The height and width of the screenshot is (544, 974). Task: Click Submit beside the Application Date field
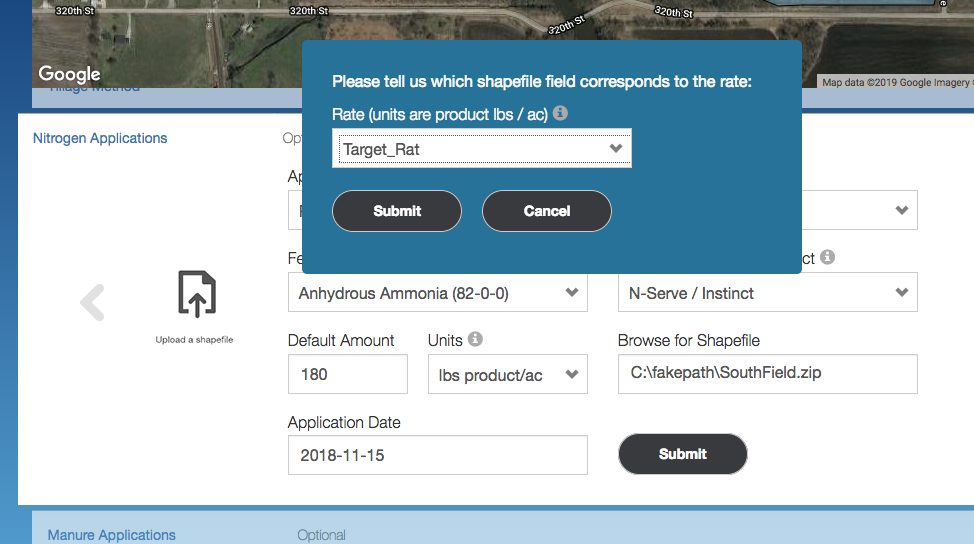(683, 454)
